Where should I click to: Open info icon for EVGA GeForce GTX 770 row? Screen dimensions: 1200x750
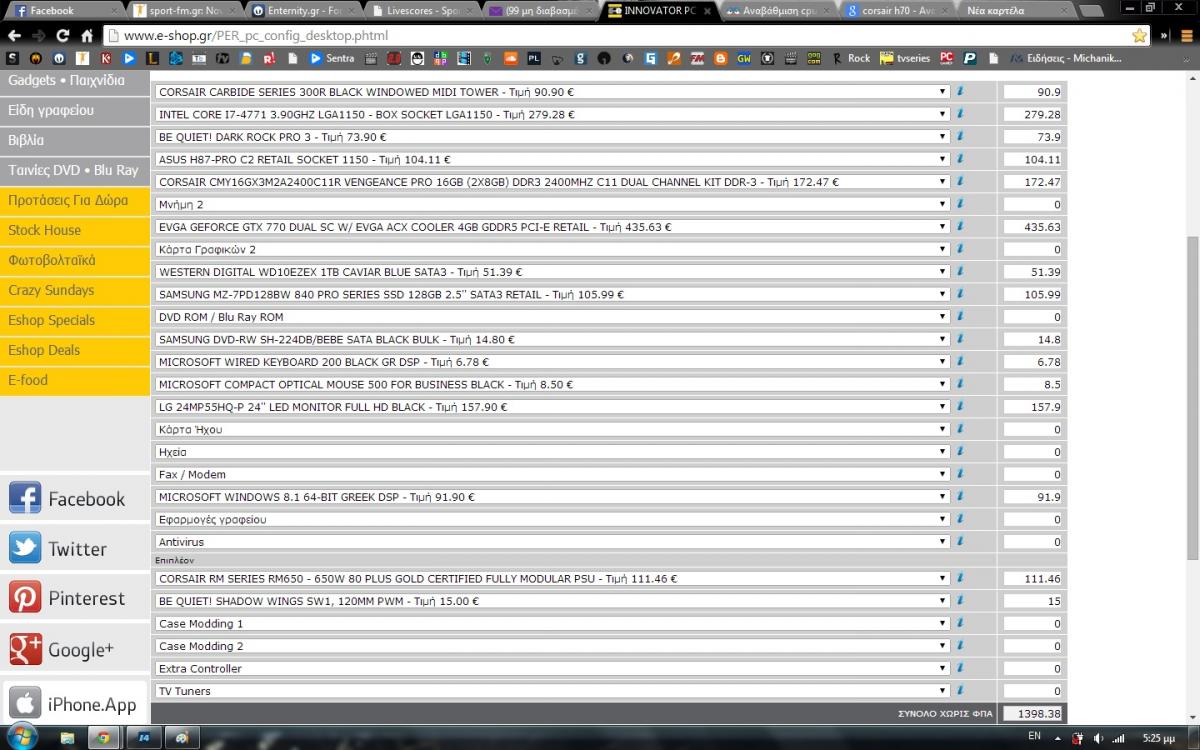959,226
